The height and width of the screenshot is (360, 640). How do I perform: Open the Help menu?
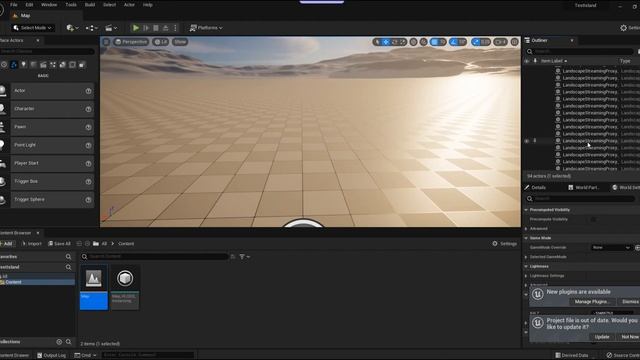[147, 5]
